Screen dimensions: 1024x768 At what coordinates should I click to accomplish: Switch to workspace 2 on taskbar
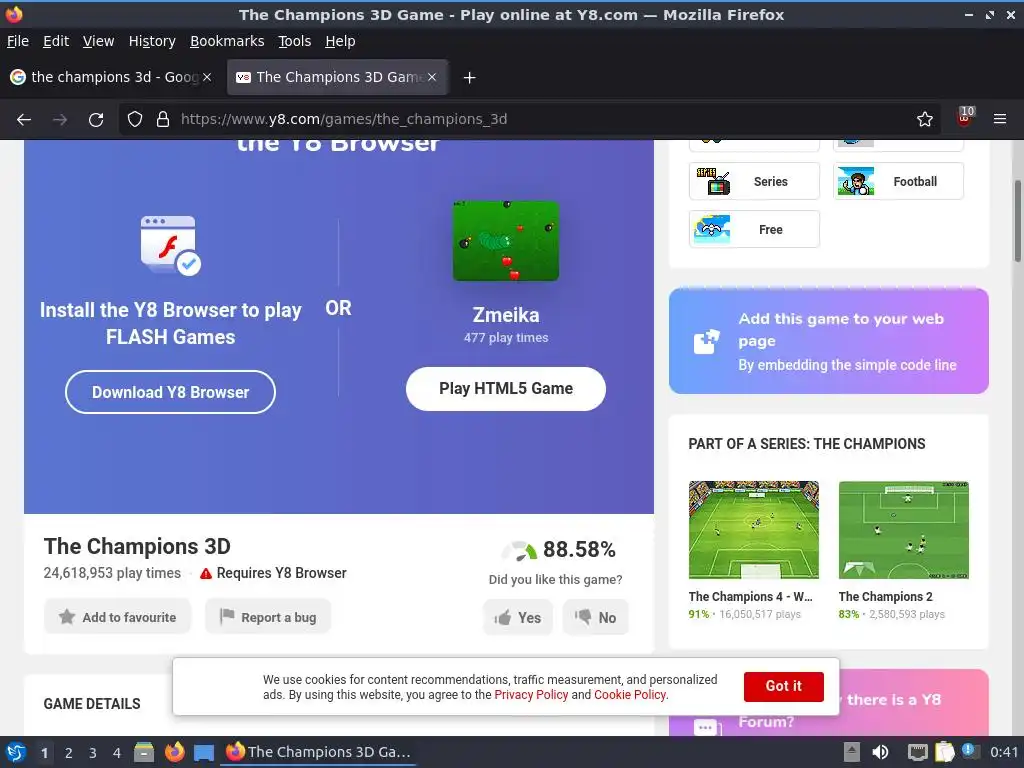pyautogui.click(x=69, y=753)
